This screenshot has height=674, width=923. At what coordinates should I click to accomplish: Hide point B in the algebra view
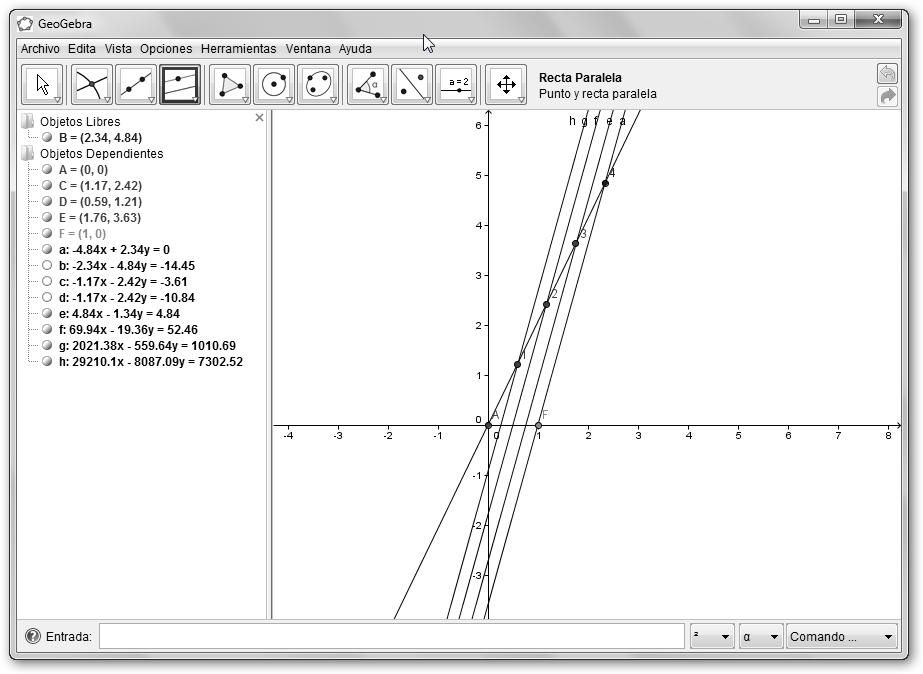click(x=47, y=138)
